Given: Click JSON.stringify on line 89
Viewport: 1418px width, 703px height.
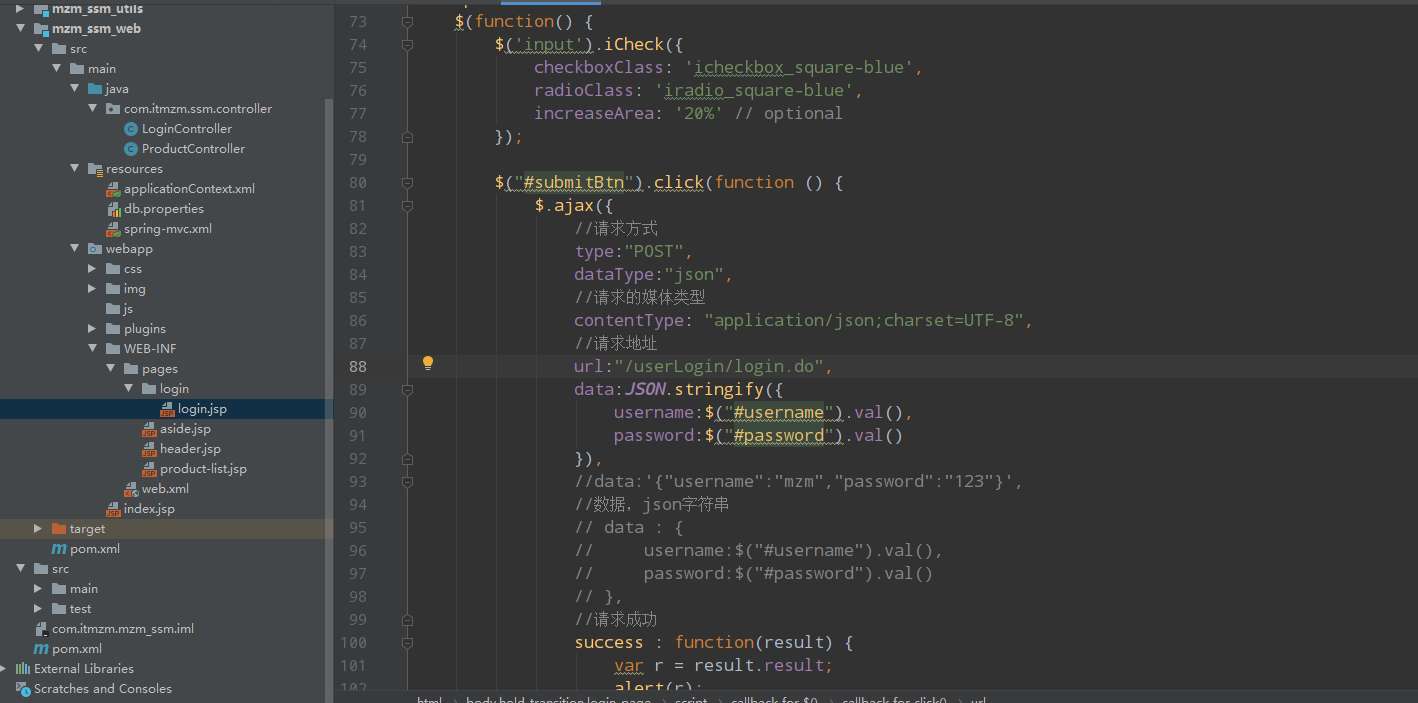Looking at the screenshot, I should 696,389.
